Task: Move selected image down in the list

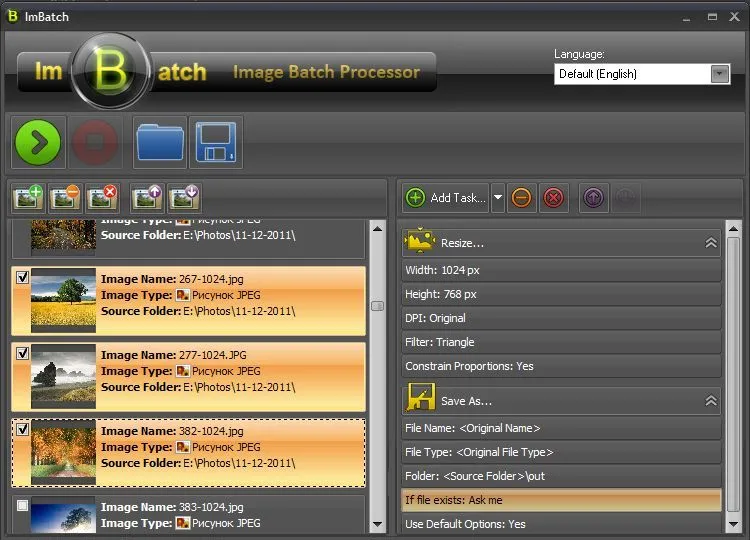Action: point(184,197)
